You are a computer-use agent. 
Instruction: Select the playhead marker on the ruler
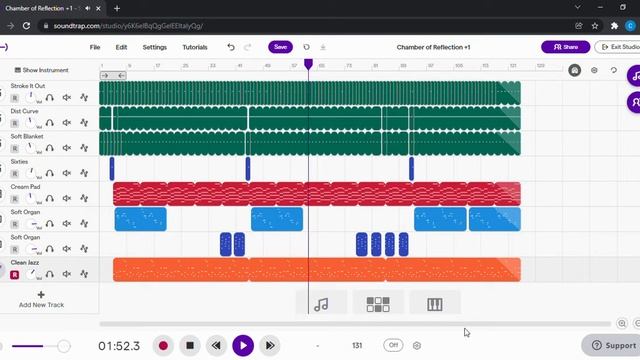[309, 64]
